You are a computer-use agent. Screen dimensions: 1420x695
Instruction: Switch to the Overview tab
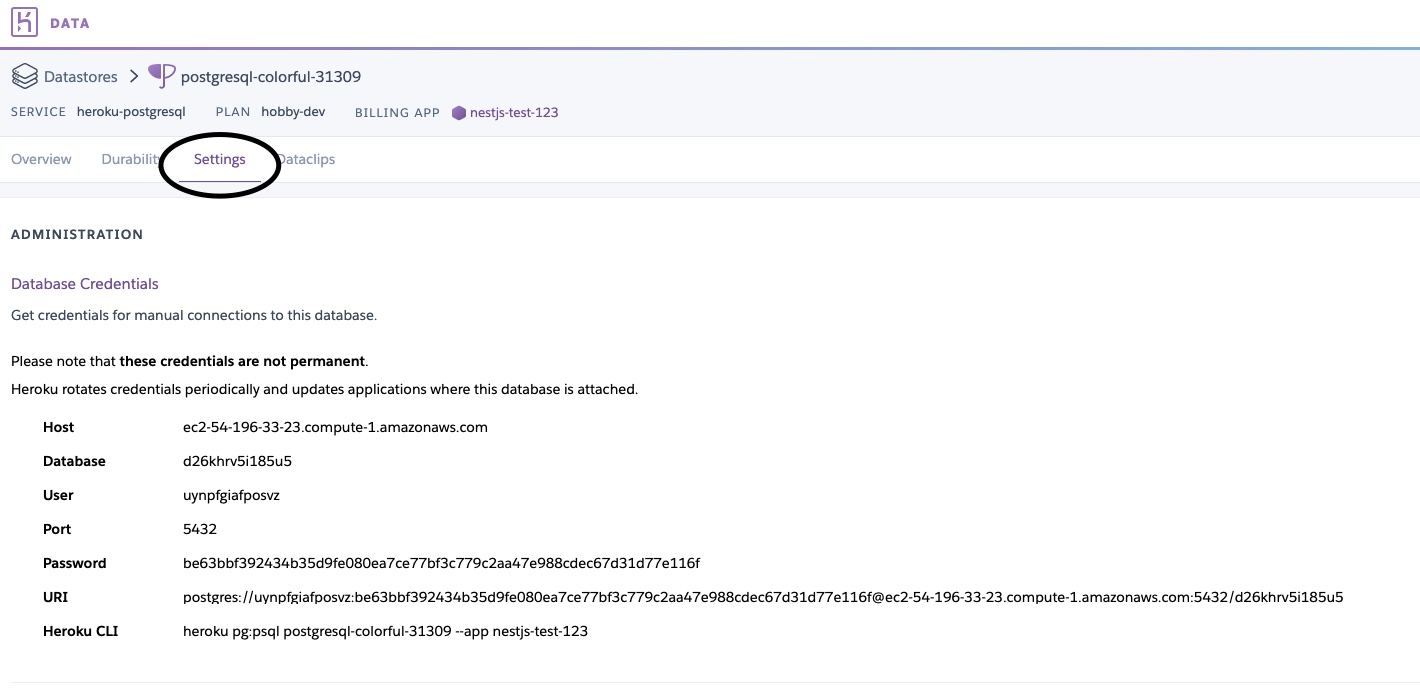pyautogui.click(x=41, y=159)
